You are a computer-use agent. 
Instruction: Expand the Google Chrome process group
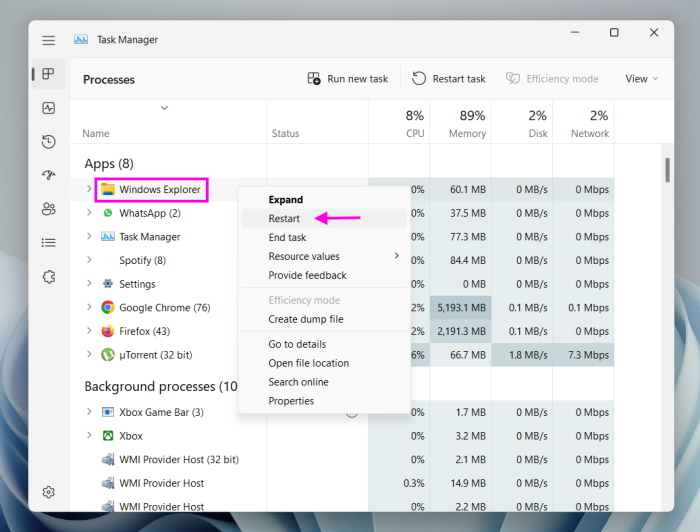pyautogui.click(x=89, y=308)
